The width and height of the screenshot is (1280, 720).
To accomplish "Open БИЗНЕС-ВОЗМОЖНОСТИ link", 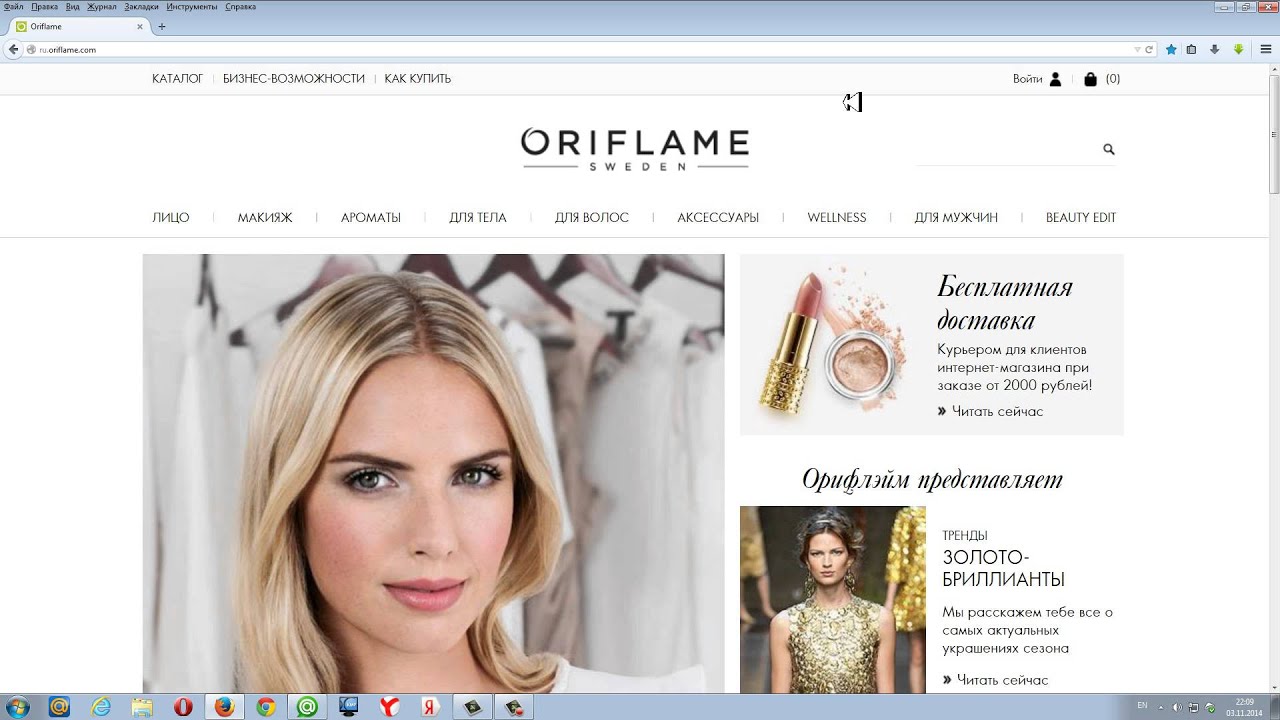I will [294, 79].
